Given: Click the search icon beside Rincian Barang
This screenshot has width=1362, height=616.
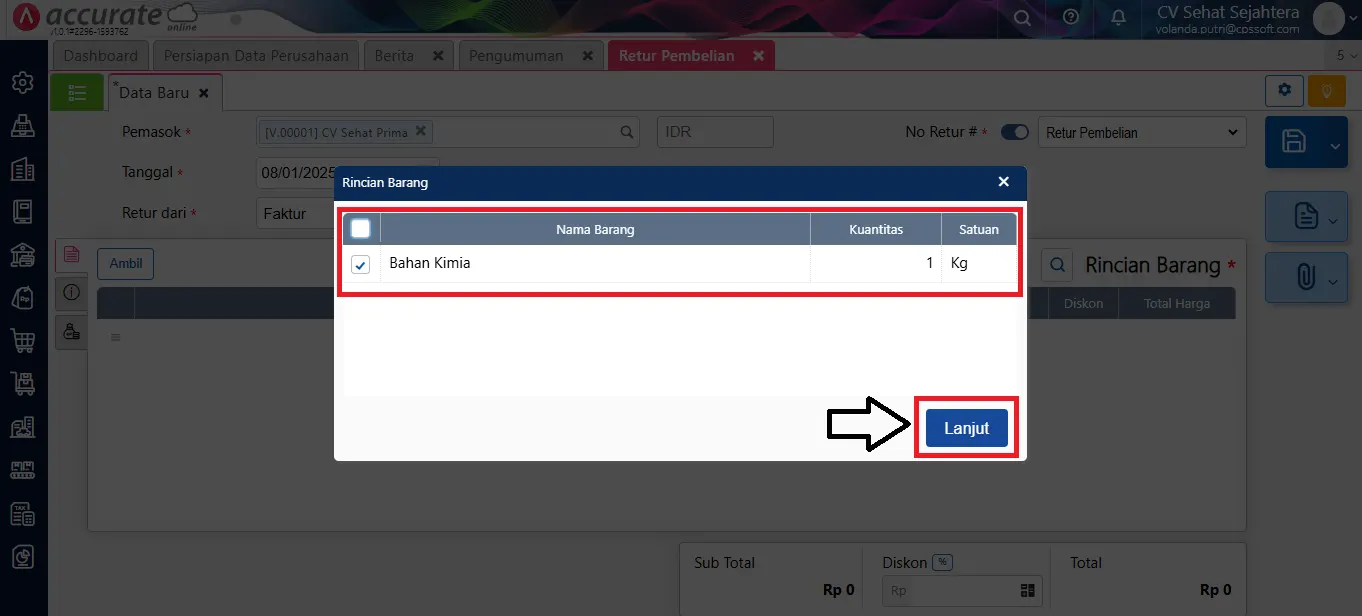Looking at the screenshot, I should [x=1057, y=265].
